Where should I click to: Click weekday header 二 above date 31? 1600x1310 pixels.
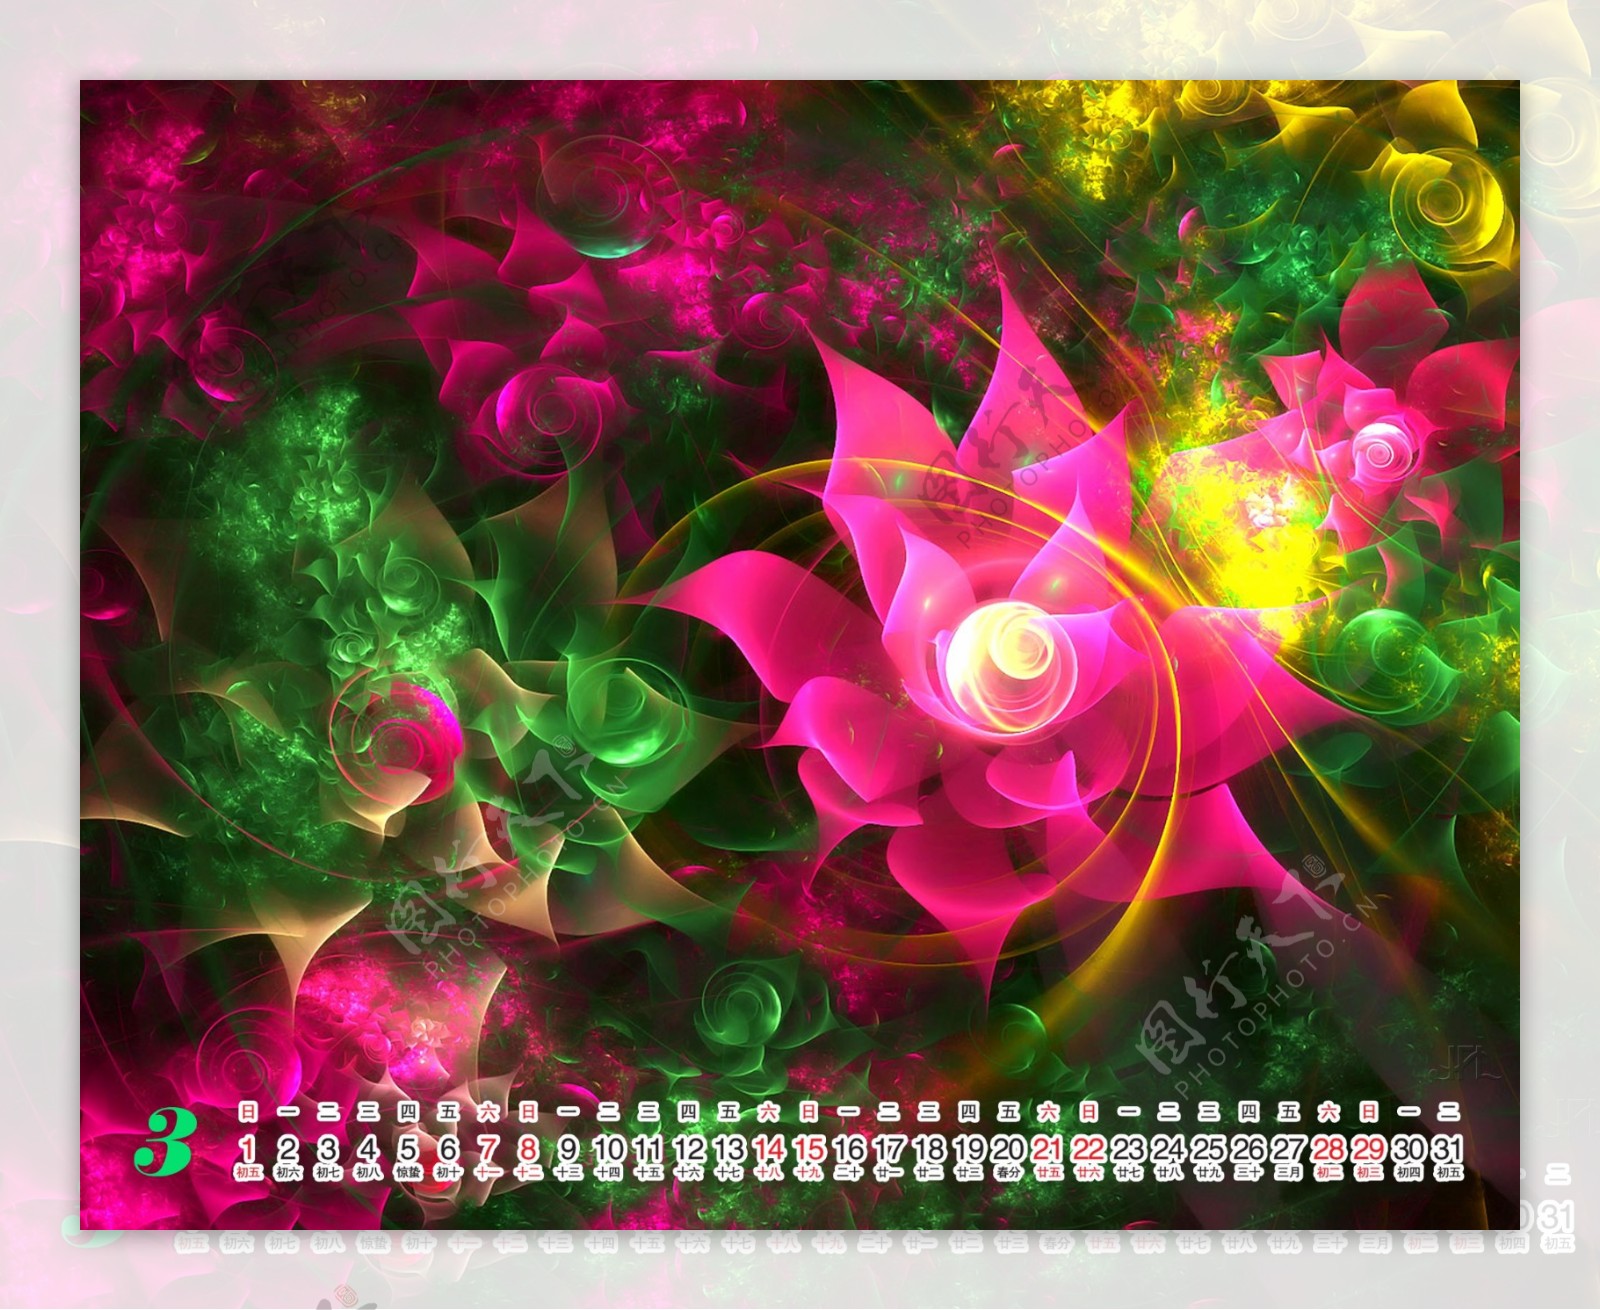[x=1448, y=1111]
